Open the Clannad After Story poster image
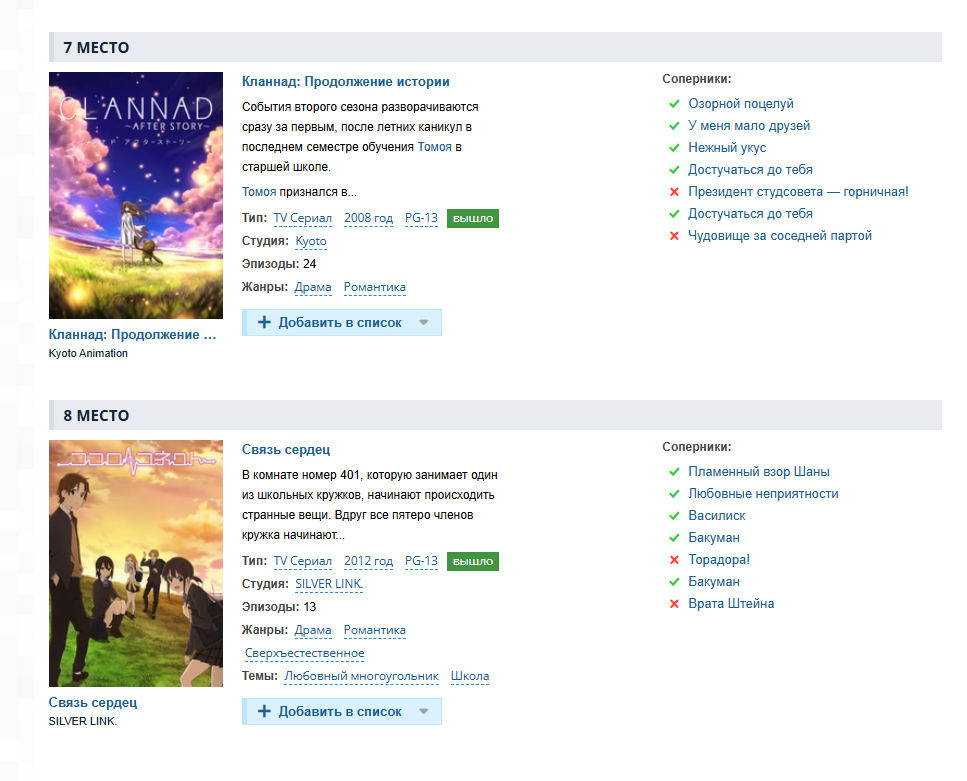 136,195
